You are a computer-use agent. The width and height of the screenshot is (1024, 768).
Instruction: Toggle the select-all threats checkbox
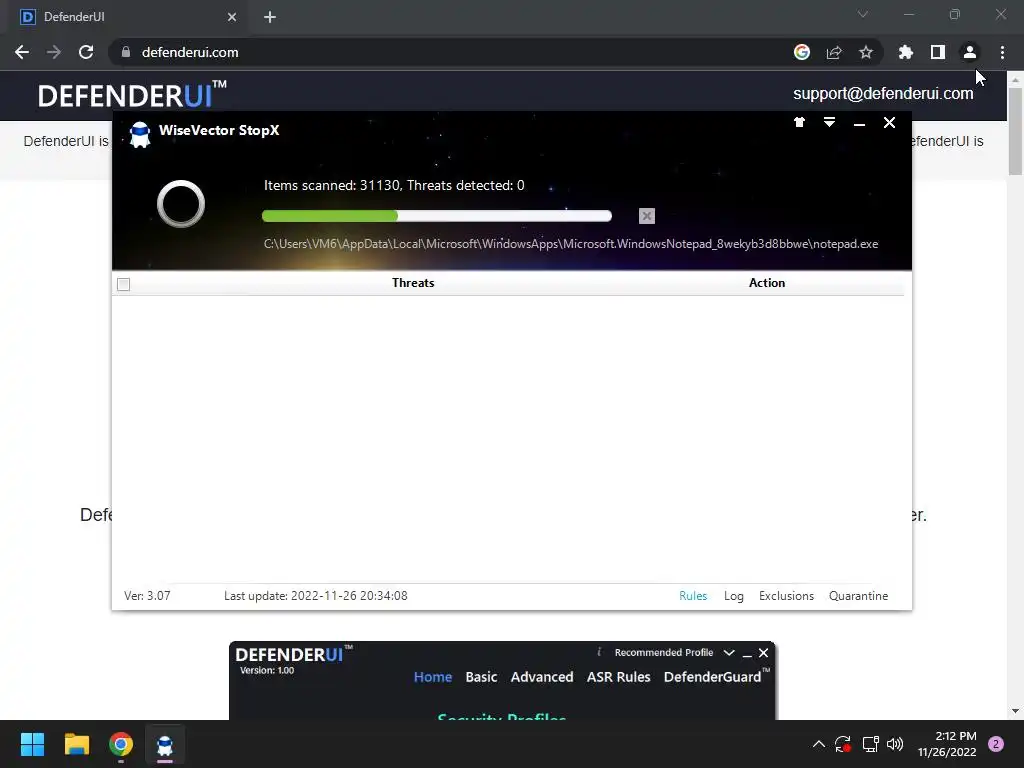pyautogui.click(x=123, y=284)
